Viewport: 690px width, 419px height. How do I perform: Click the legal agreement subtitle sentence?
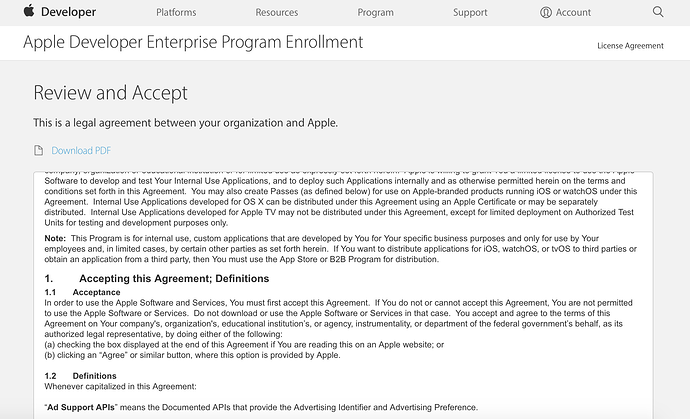pos(185,123)
